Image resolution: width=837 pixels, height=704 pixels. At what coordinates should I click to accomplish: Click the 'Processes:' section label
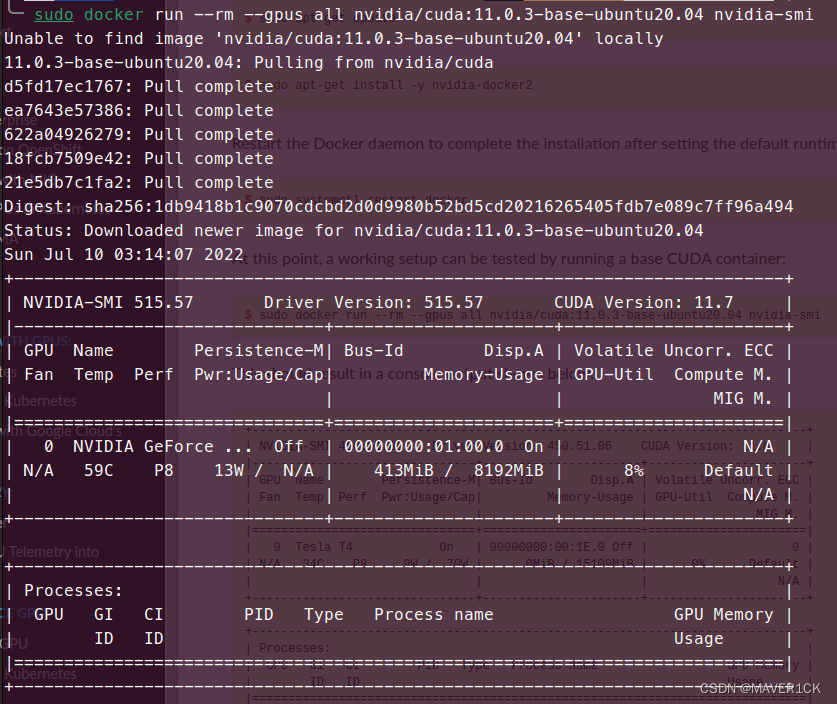(x=74, y=591)
